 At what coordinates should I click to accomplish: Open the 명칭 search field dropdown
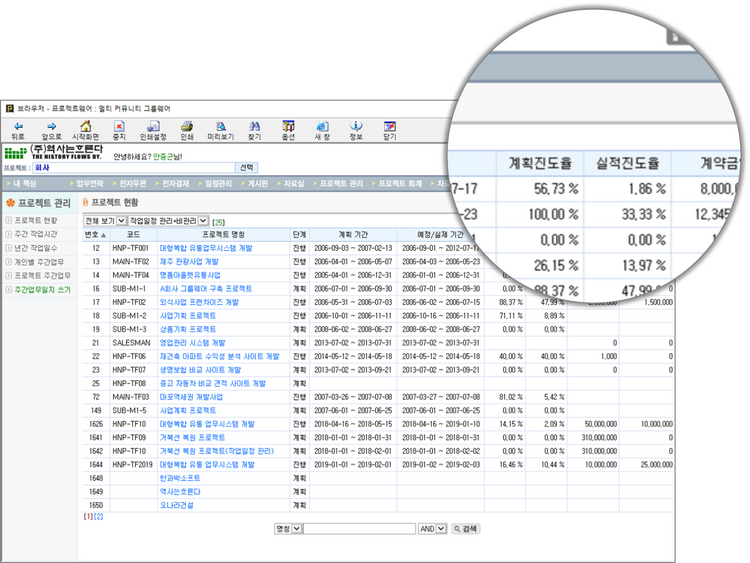tap(288, 529)
